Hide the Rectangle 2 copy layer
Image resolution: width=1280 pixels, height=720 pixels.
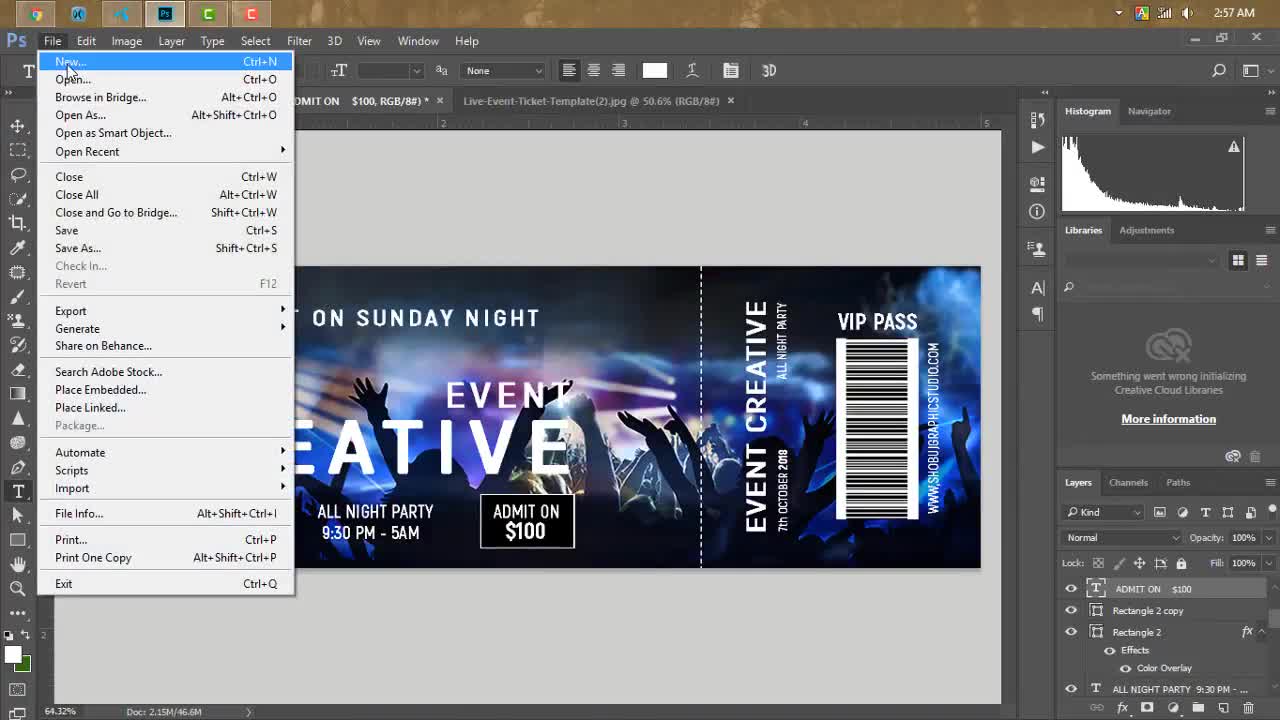[x=1071, y=610]
